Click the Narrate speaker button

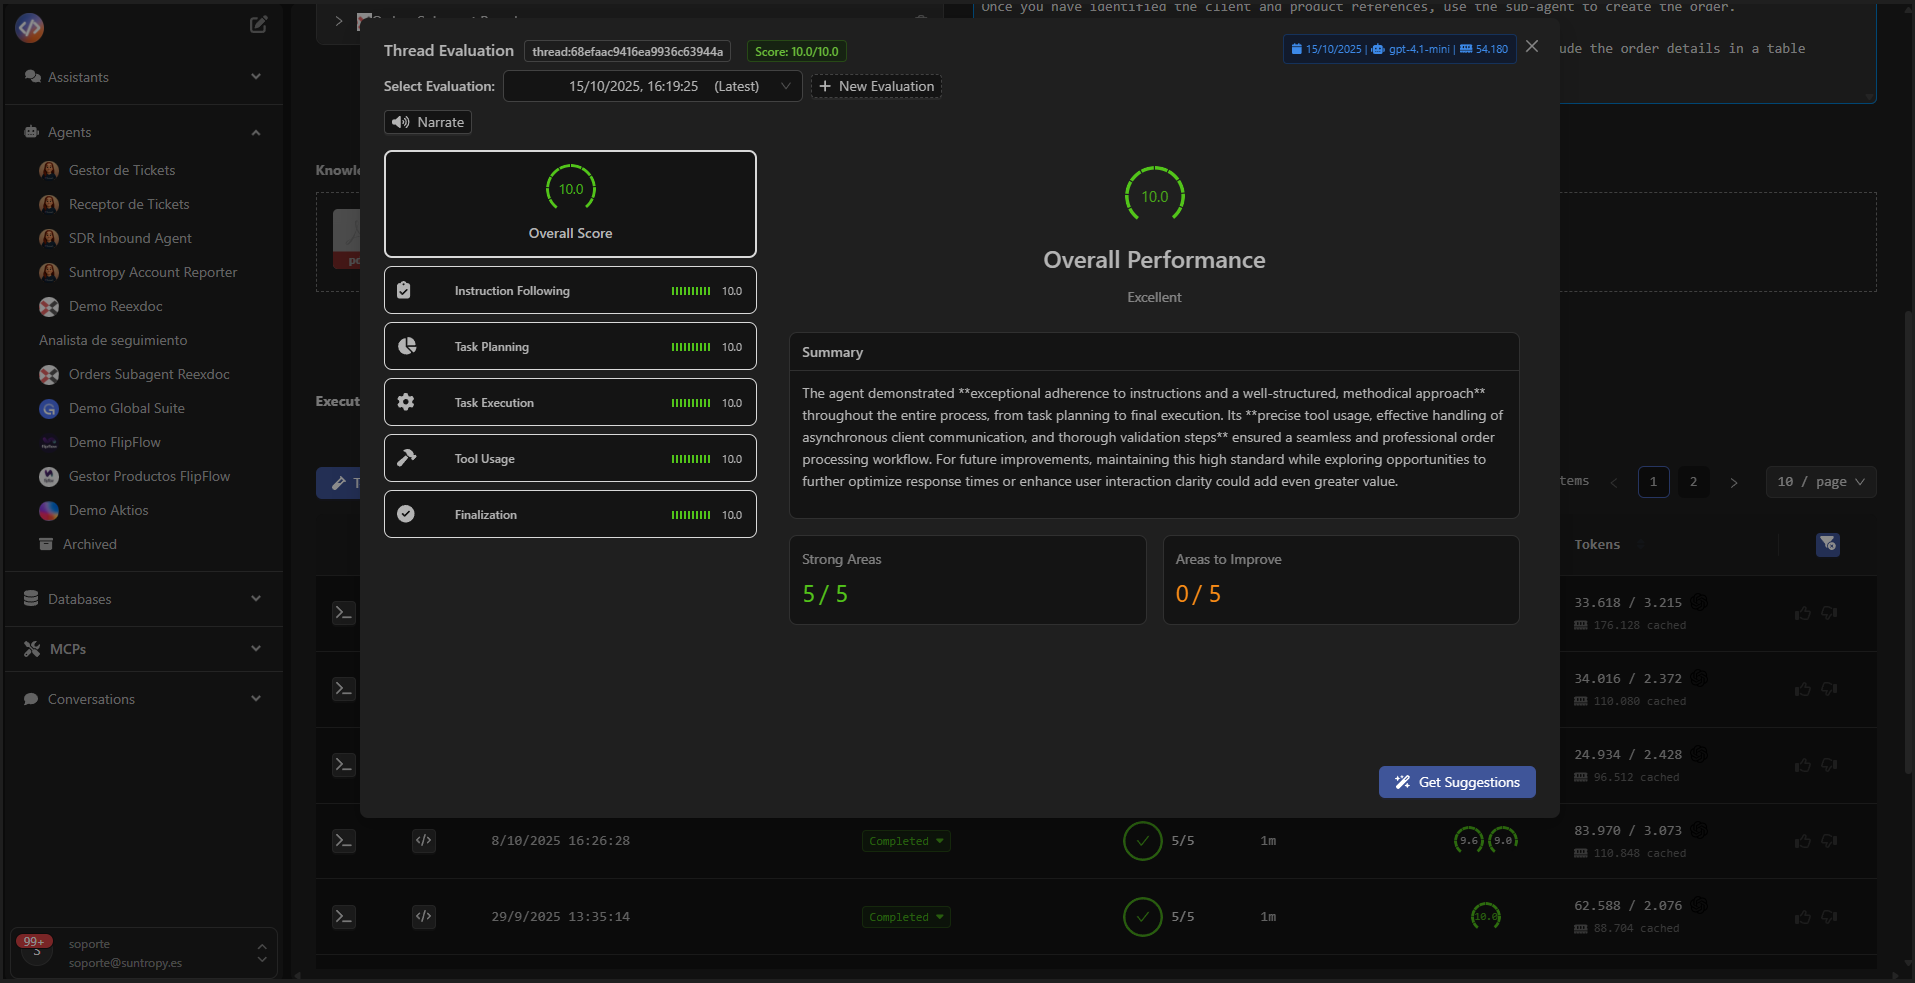point(428,122)
